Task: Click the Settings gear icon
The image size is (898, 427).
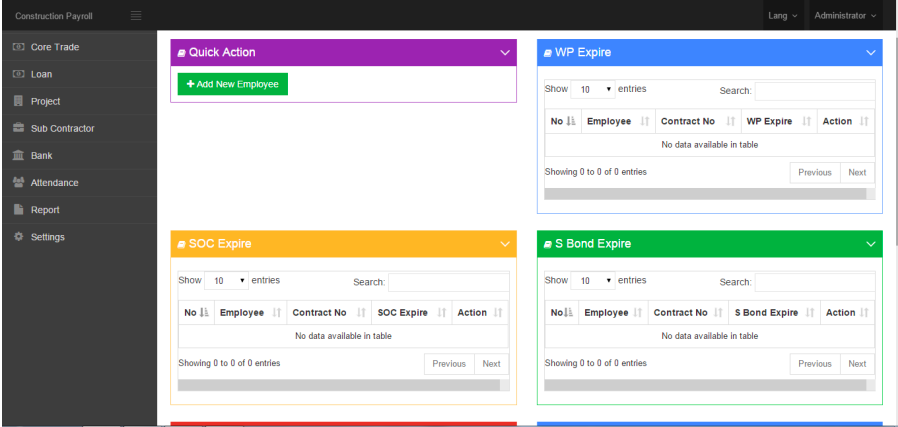Action: coord(18,236)
